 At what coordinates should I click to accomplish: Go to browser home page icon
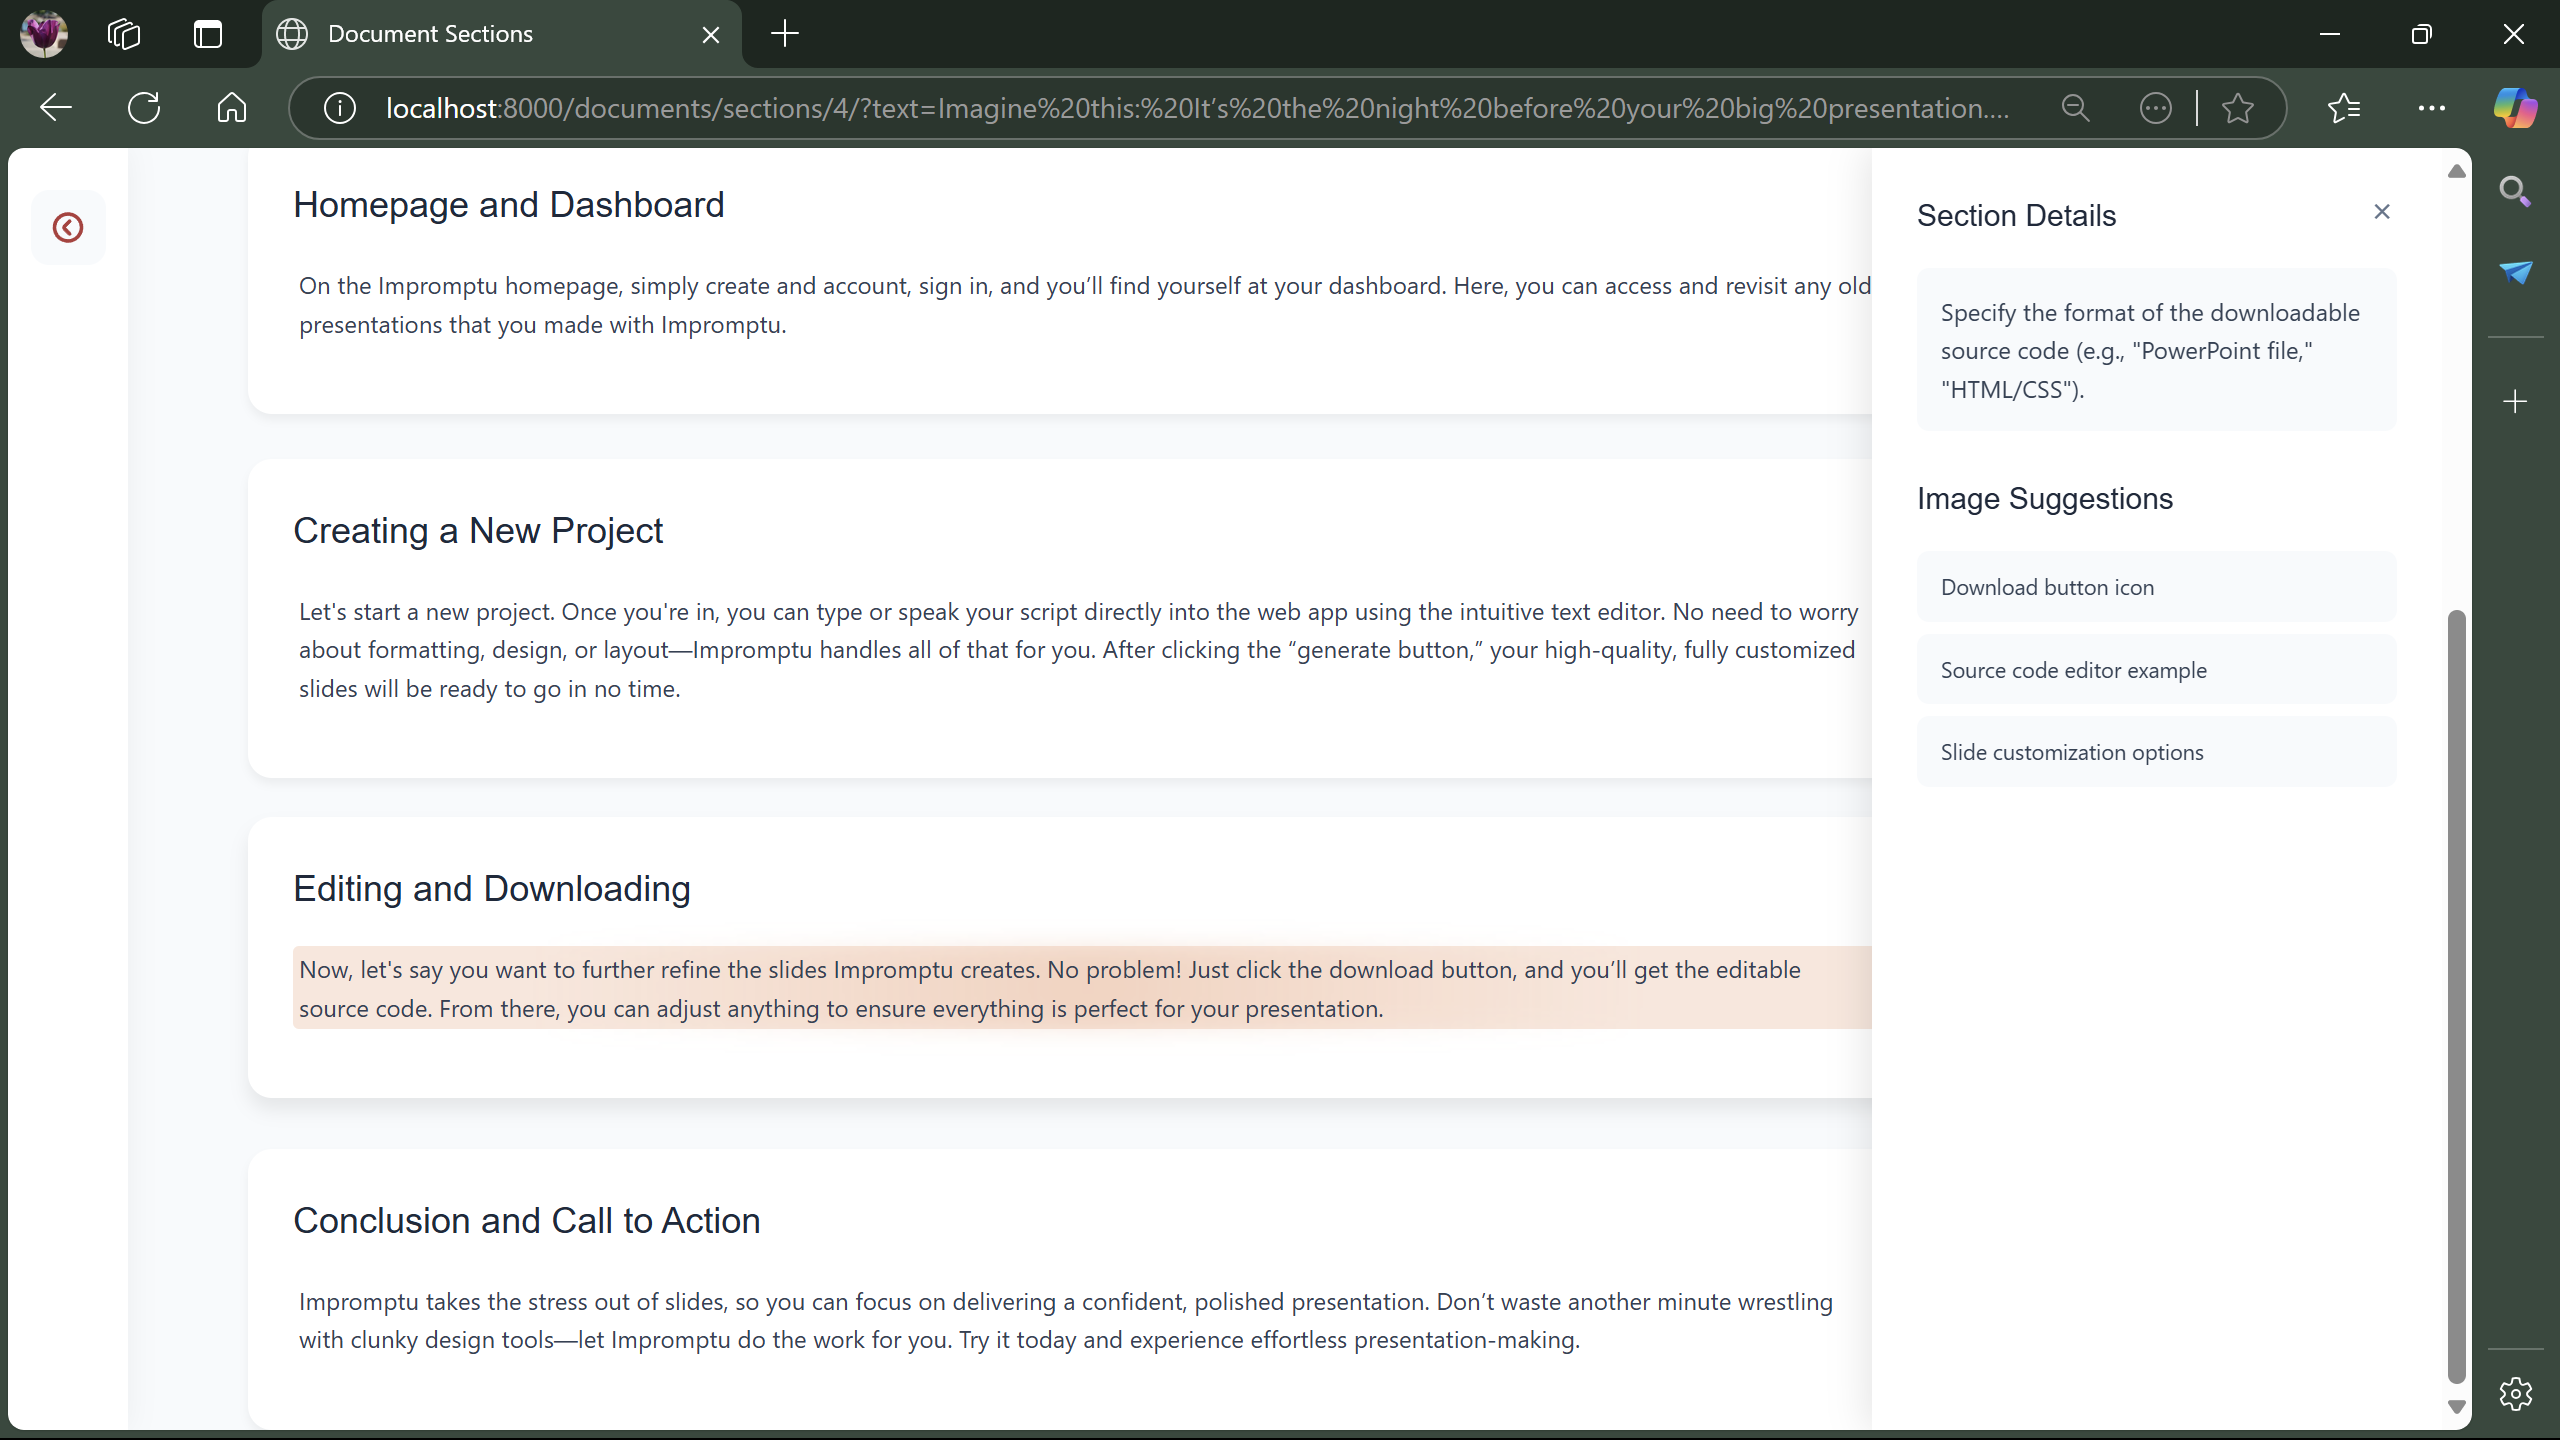[x=231, y=108]
